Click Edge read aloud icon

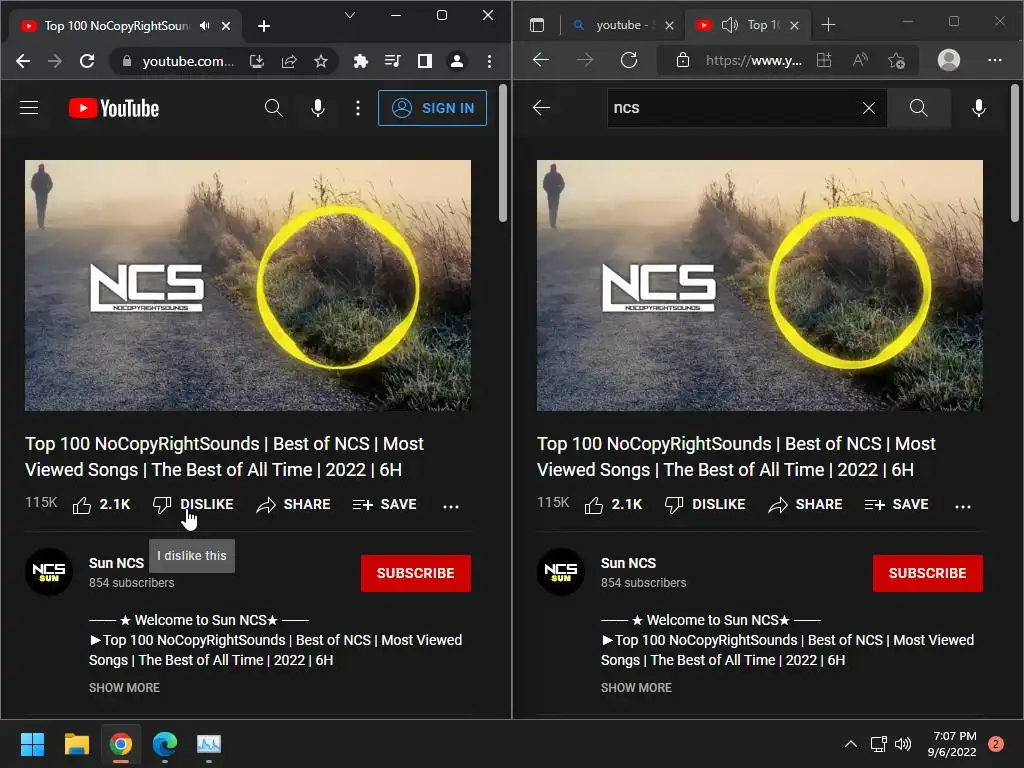pos(861,60)
